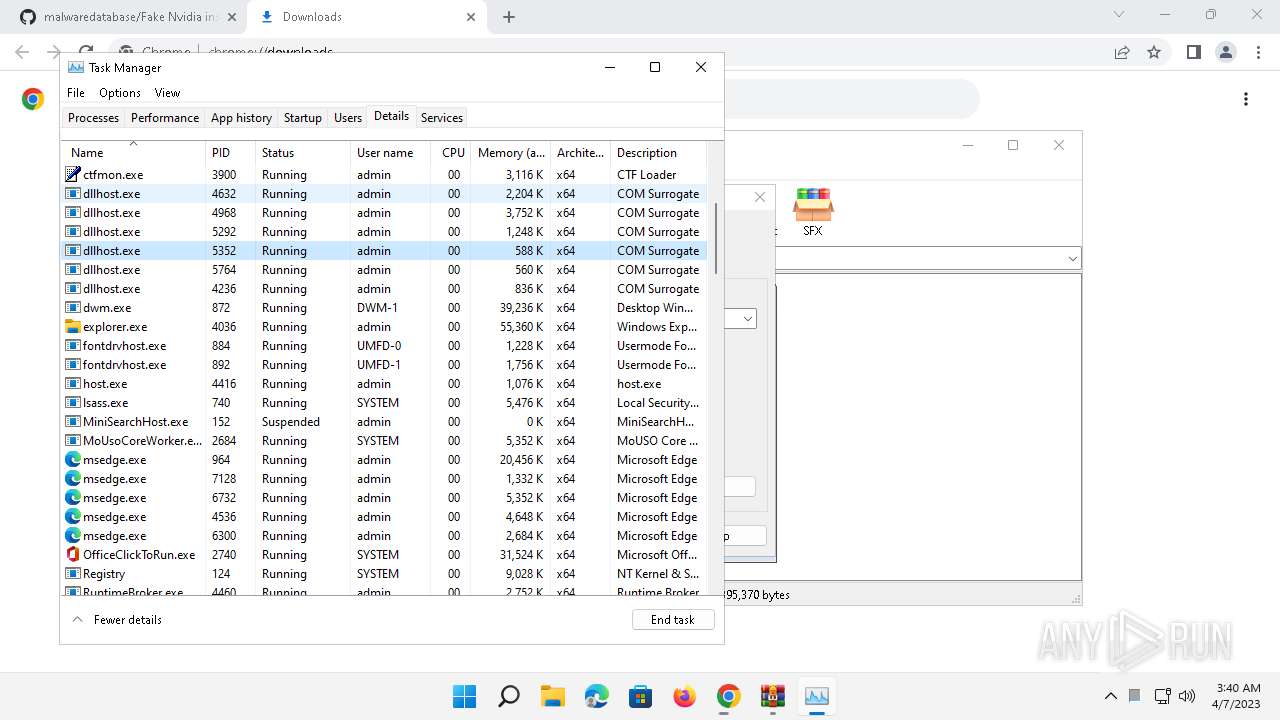Open WinRAR from the taskbar

(x=772, y=696)
